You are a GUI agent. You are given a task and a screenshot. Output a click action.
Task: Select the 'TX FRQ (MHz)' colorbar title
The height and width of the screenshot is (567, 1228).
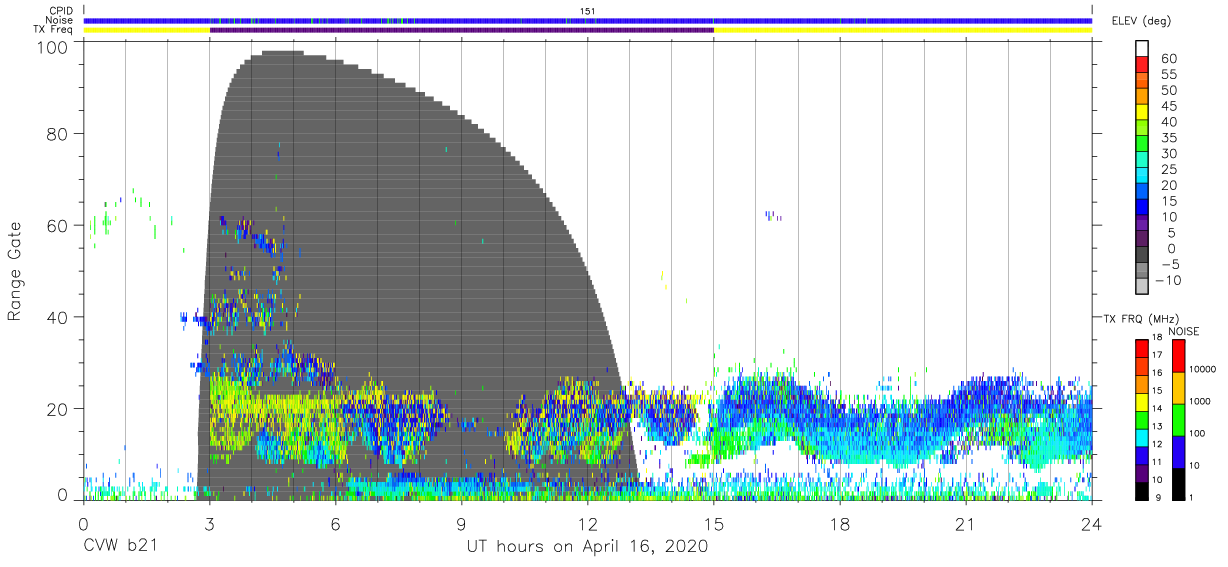tap(1139, 319)
